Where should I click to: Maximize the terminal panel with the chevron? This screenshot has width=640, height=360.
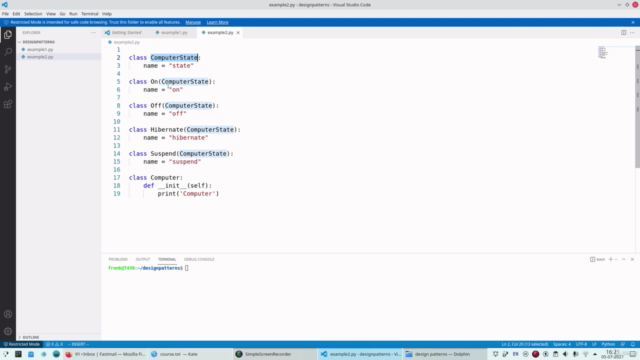tap(624, 259)
